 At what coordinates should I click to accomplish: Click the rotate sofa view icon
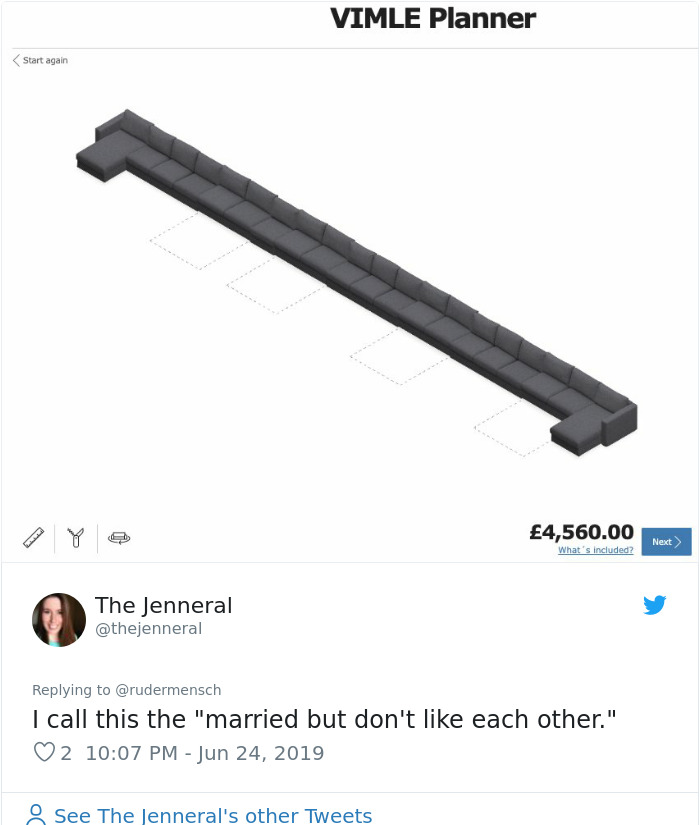click(119, 538)
